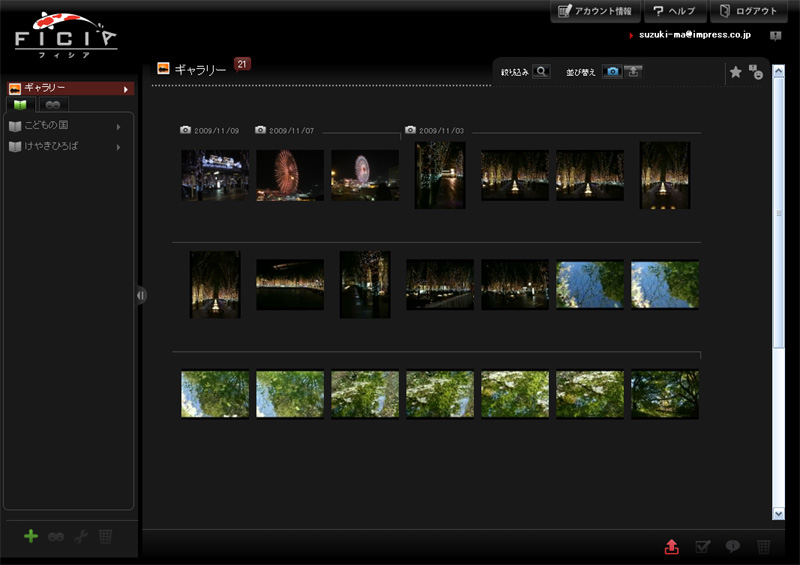
Task: Click the info speech bubble icon at bottom
Action: pos(733,547)
